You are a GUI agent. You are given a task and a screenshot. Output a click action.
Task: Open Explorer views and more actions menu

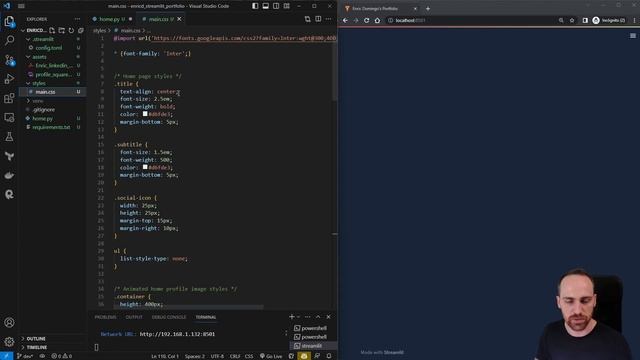tap(77, 19)
